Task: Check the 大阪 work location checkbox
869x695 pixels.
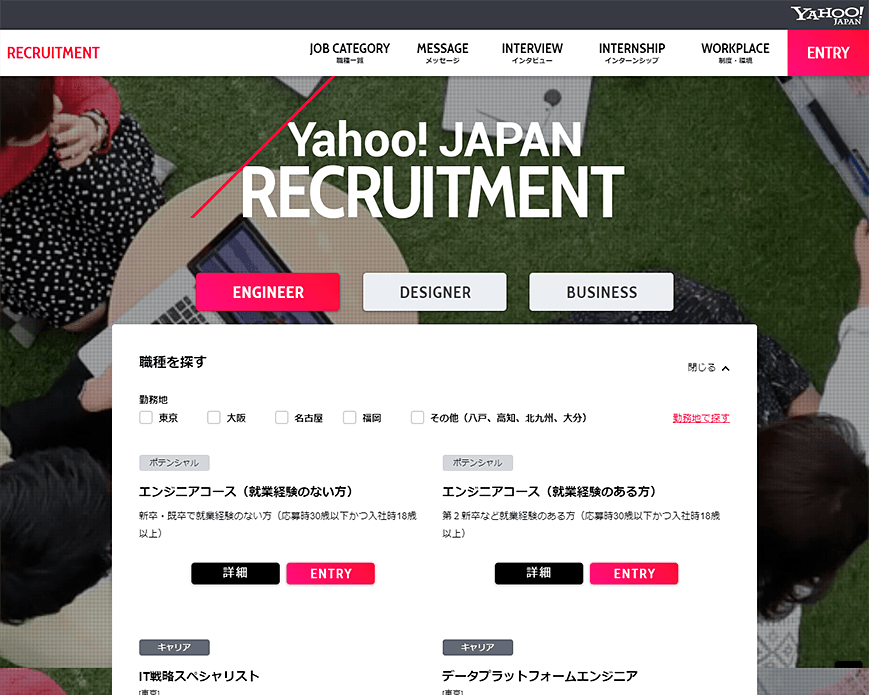Action: [213, 417]
